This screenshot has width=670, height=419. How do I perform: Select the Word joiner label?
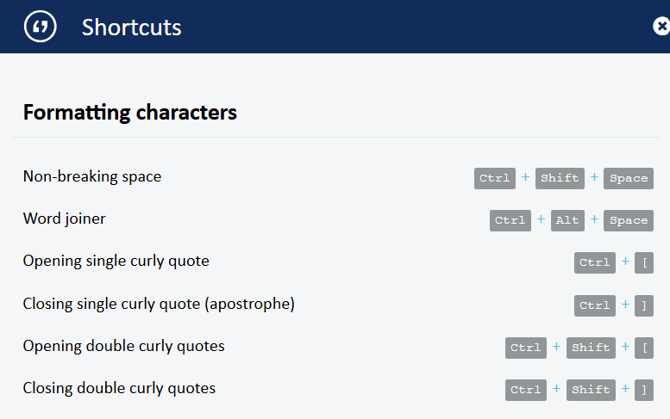tap(64, 219)
